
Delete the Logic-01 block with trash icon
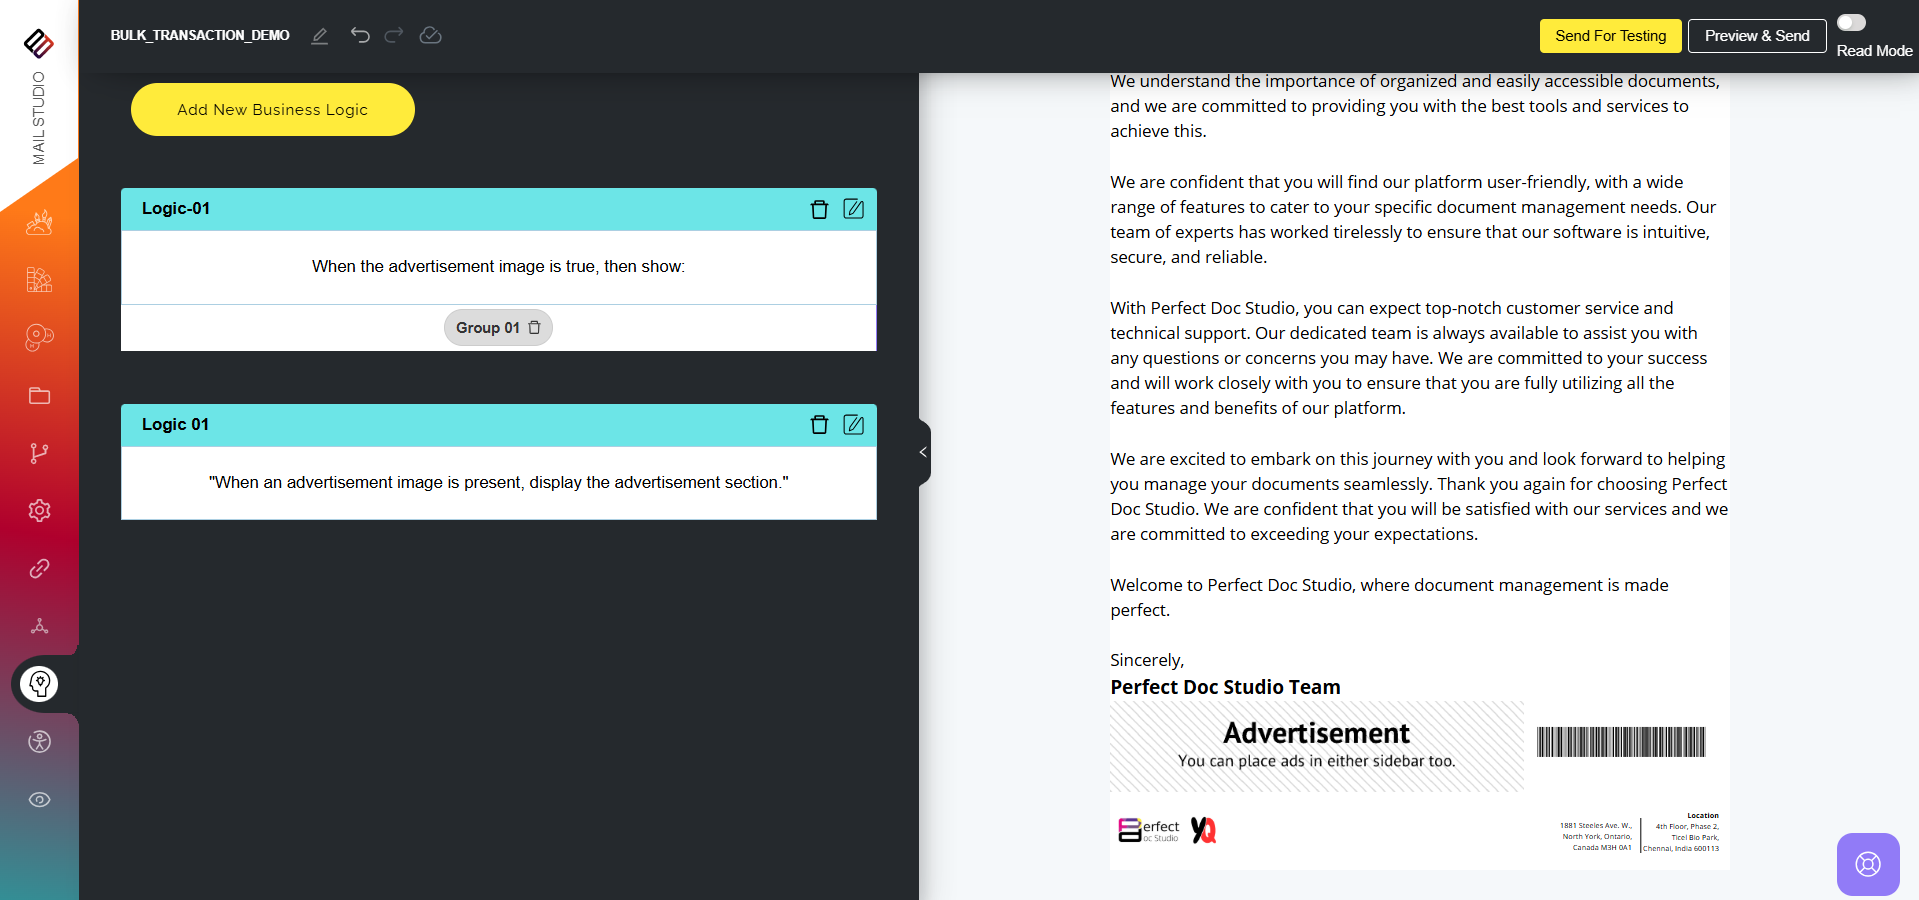[819, 209]
